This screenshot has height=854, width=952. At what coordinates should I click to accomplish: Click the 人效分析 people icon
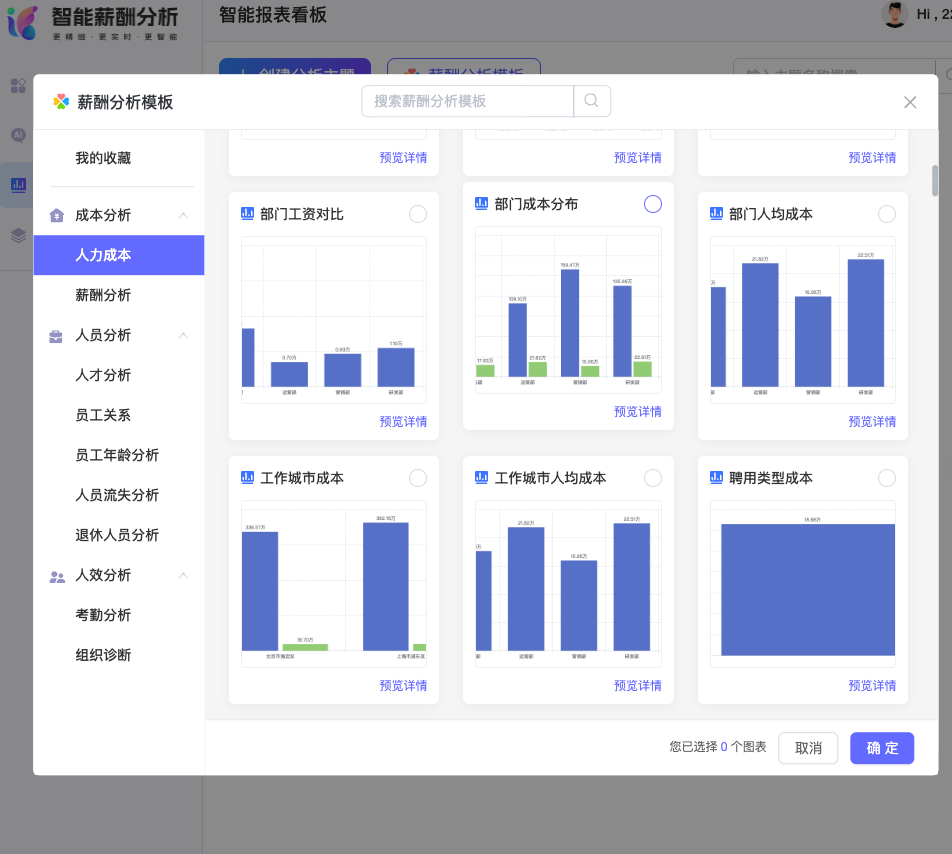(x=57, y=575)
